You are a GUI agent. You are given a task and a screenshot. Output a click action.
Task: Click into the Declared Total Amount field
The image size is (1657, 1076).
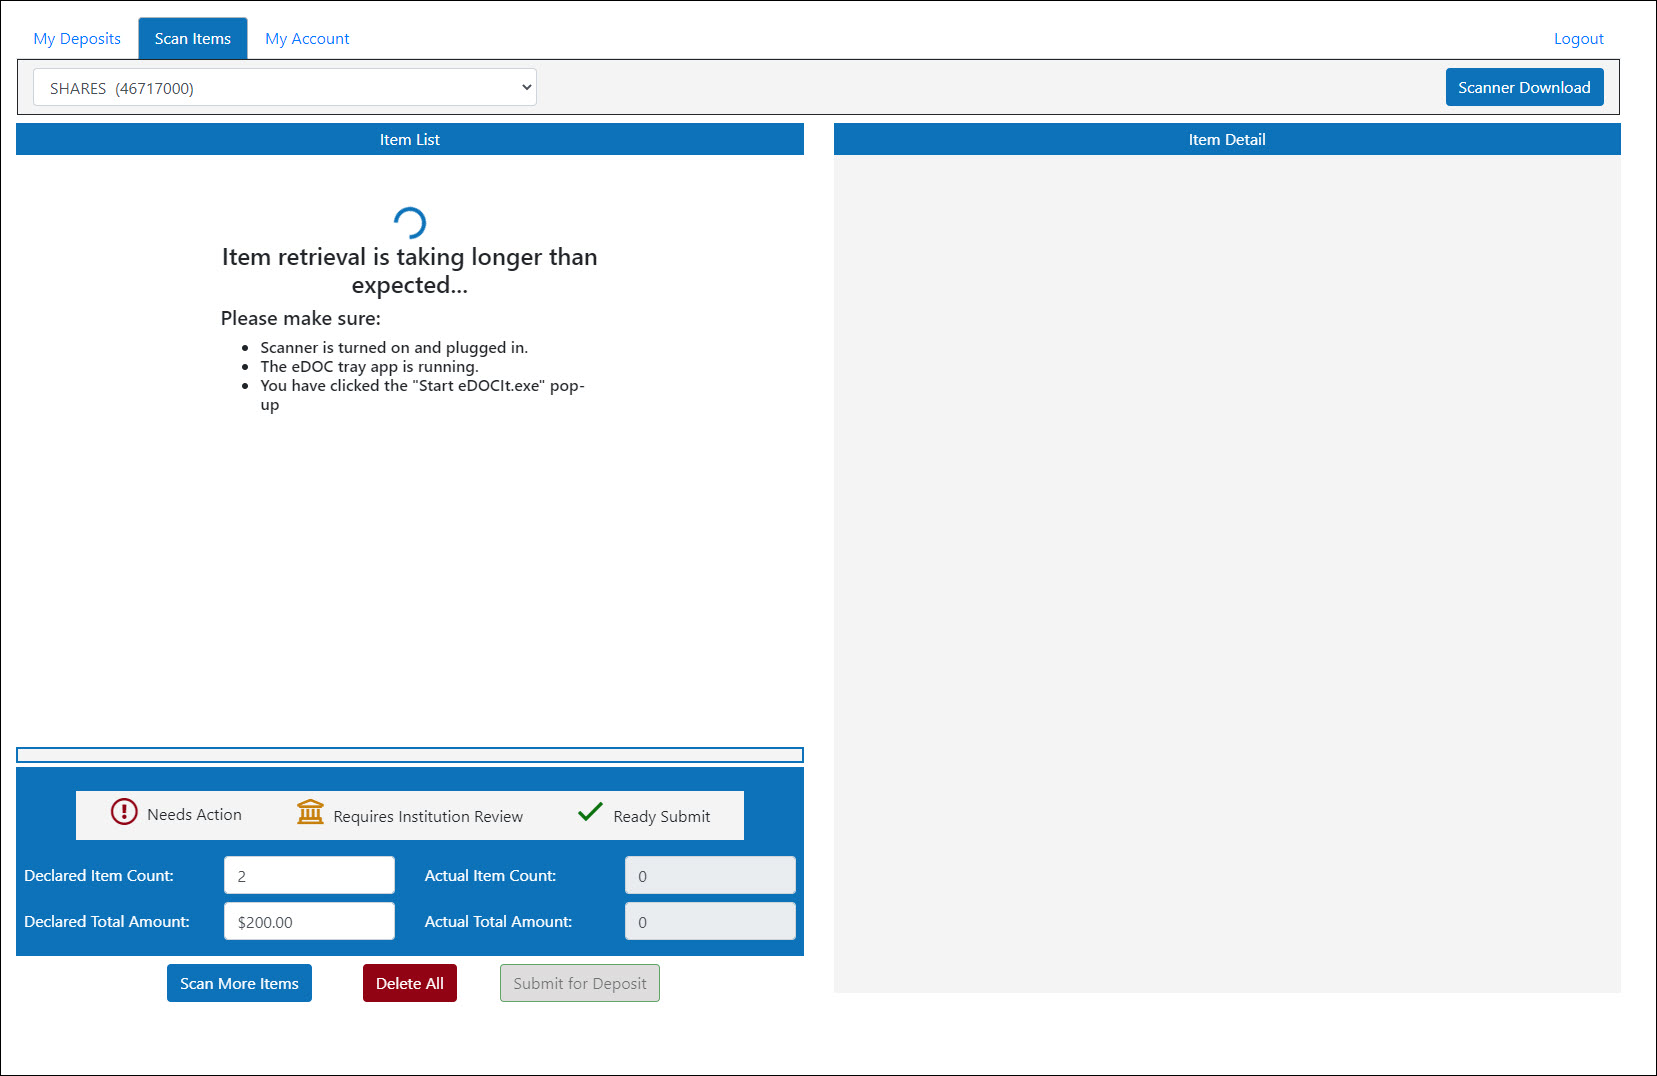pos(309,922)
